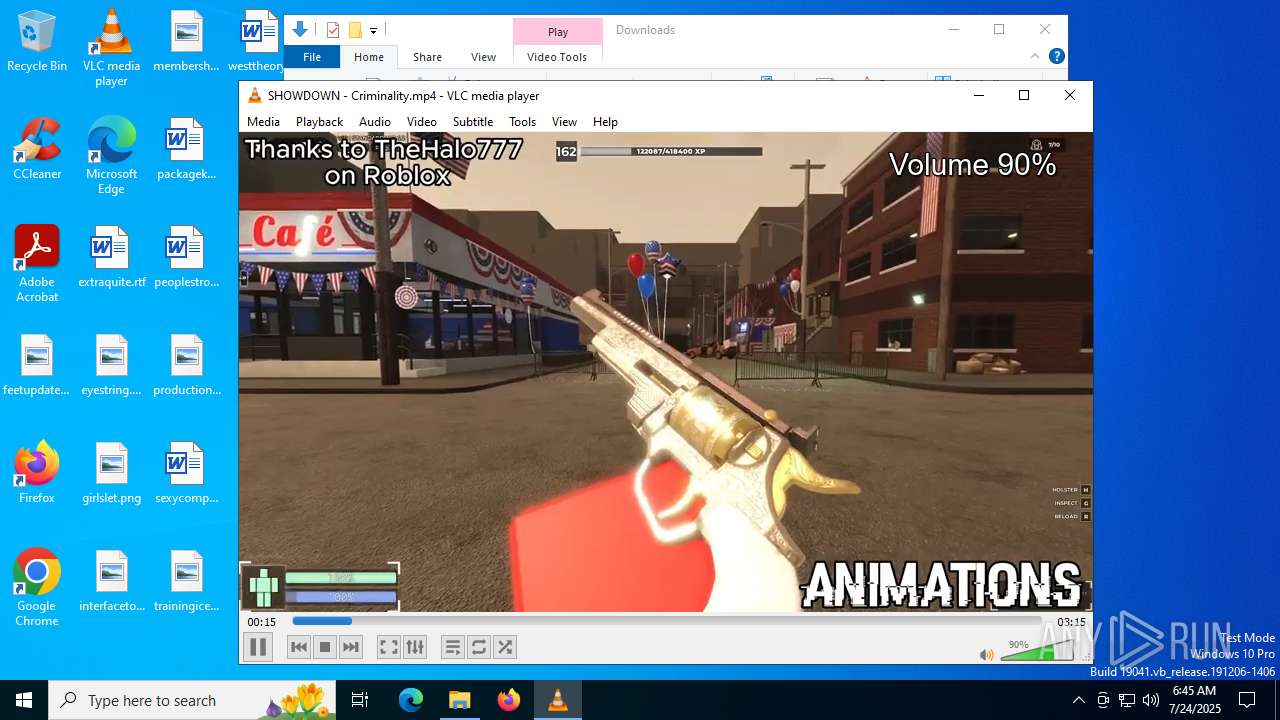Open the VLC Subtitle menu
The height and width of the screenshot is (720, 1280).
(473, 121)
